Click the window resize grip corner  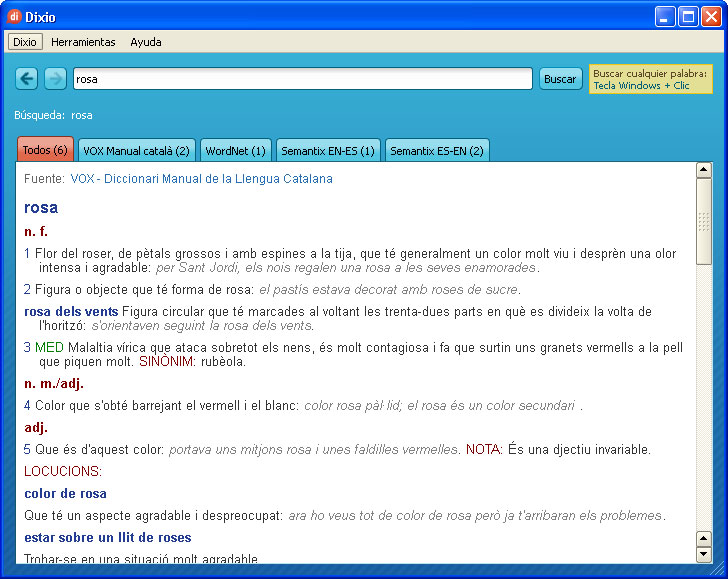tap(718, 568)
